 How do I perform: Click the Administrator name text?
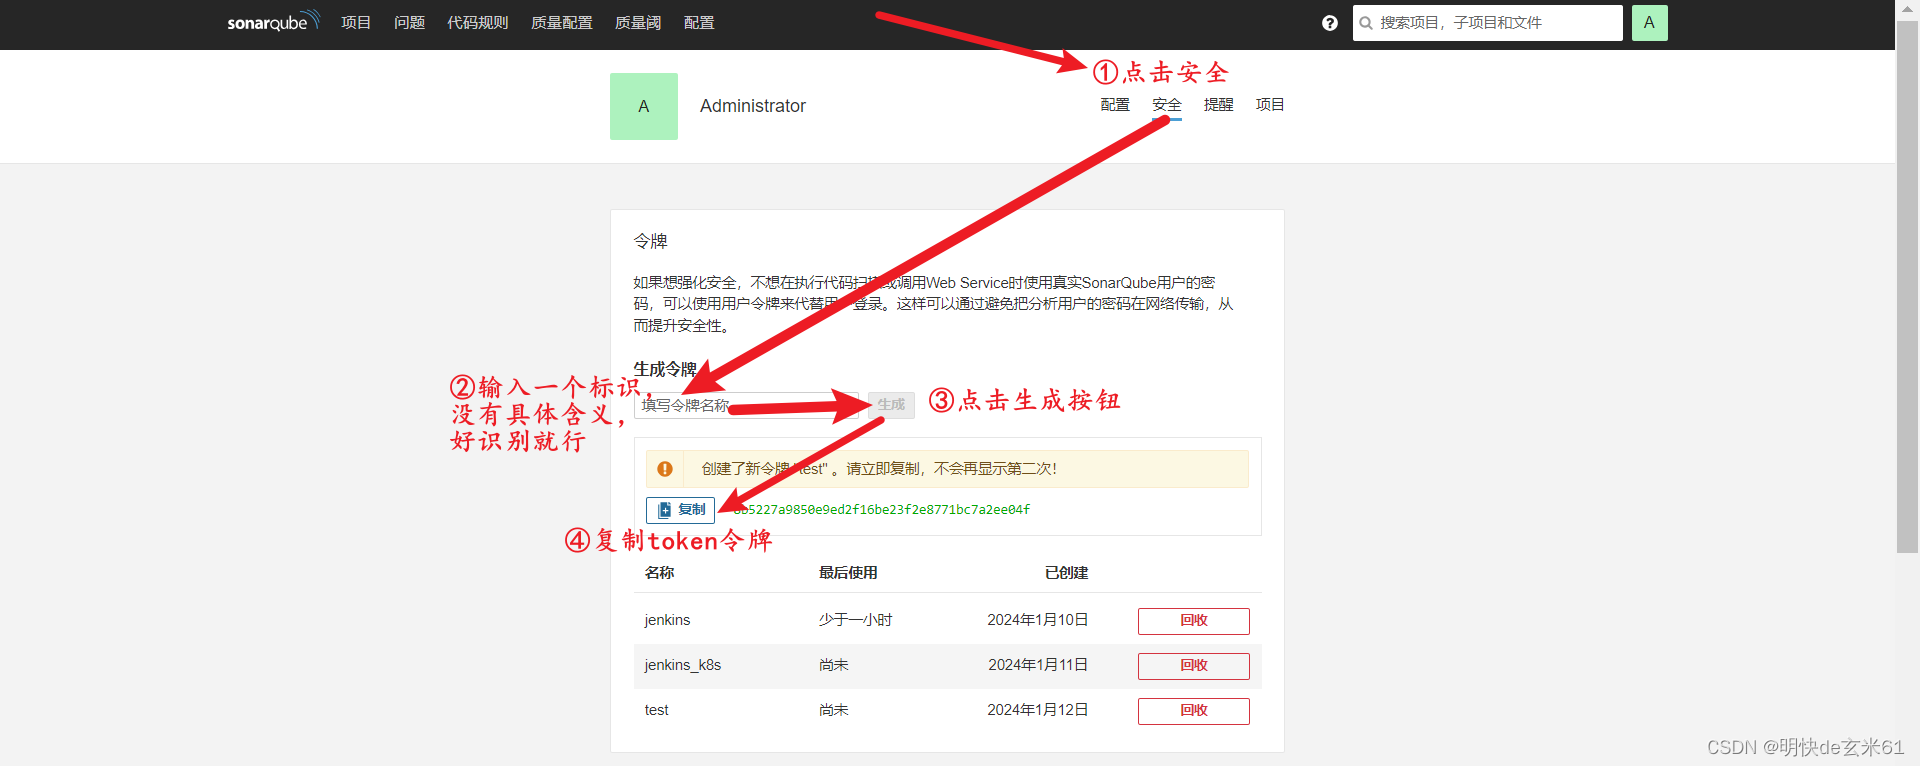[753, 106]
